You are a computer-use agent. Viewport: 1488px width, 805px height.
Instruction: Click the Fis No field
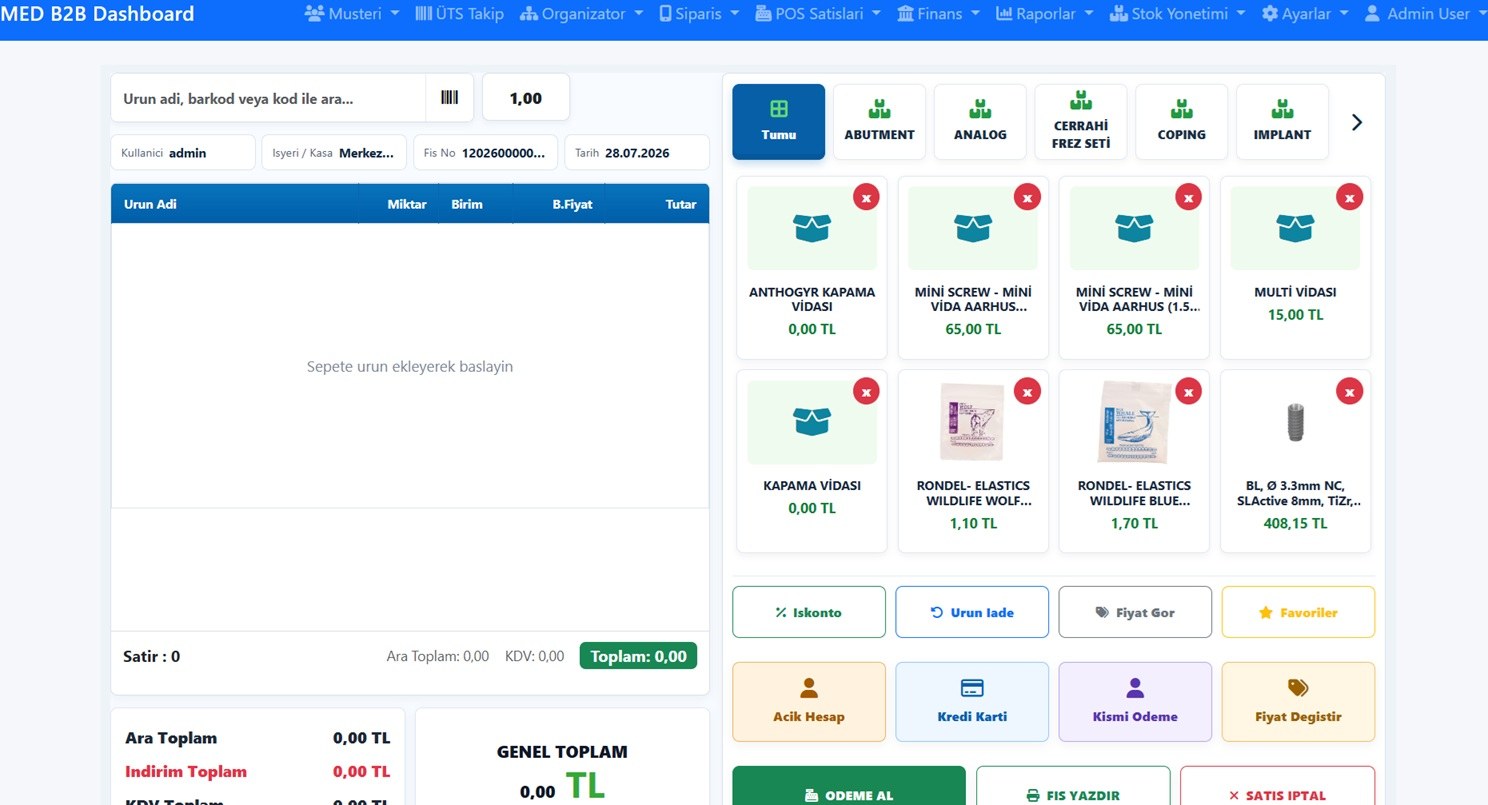click(x=485, y=153)
